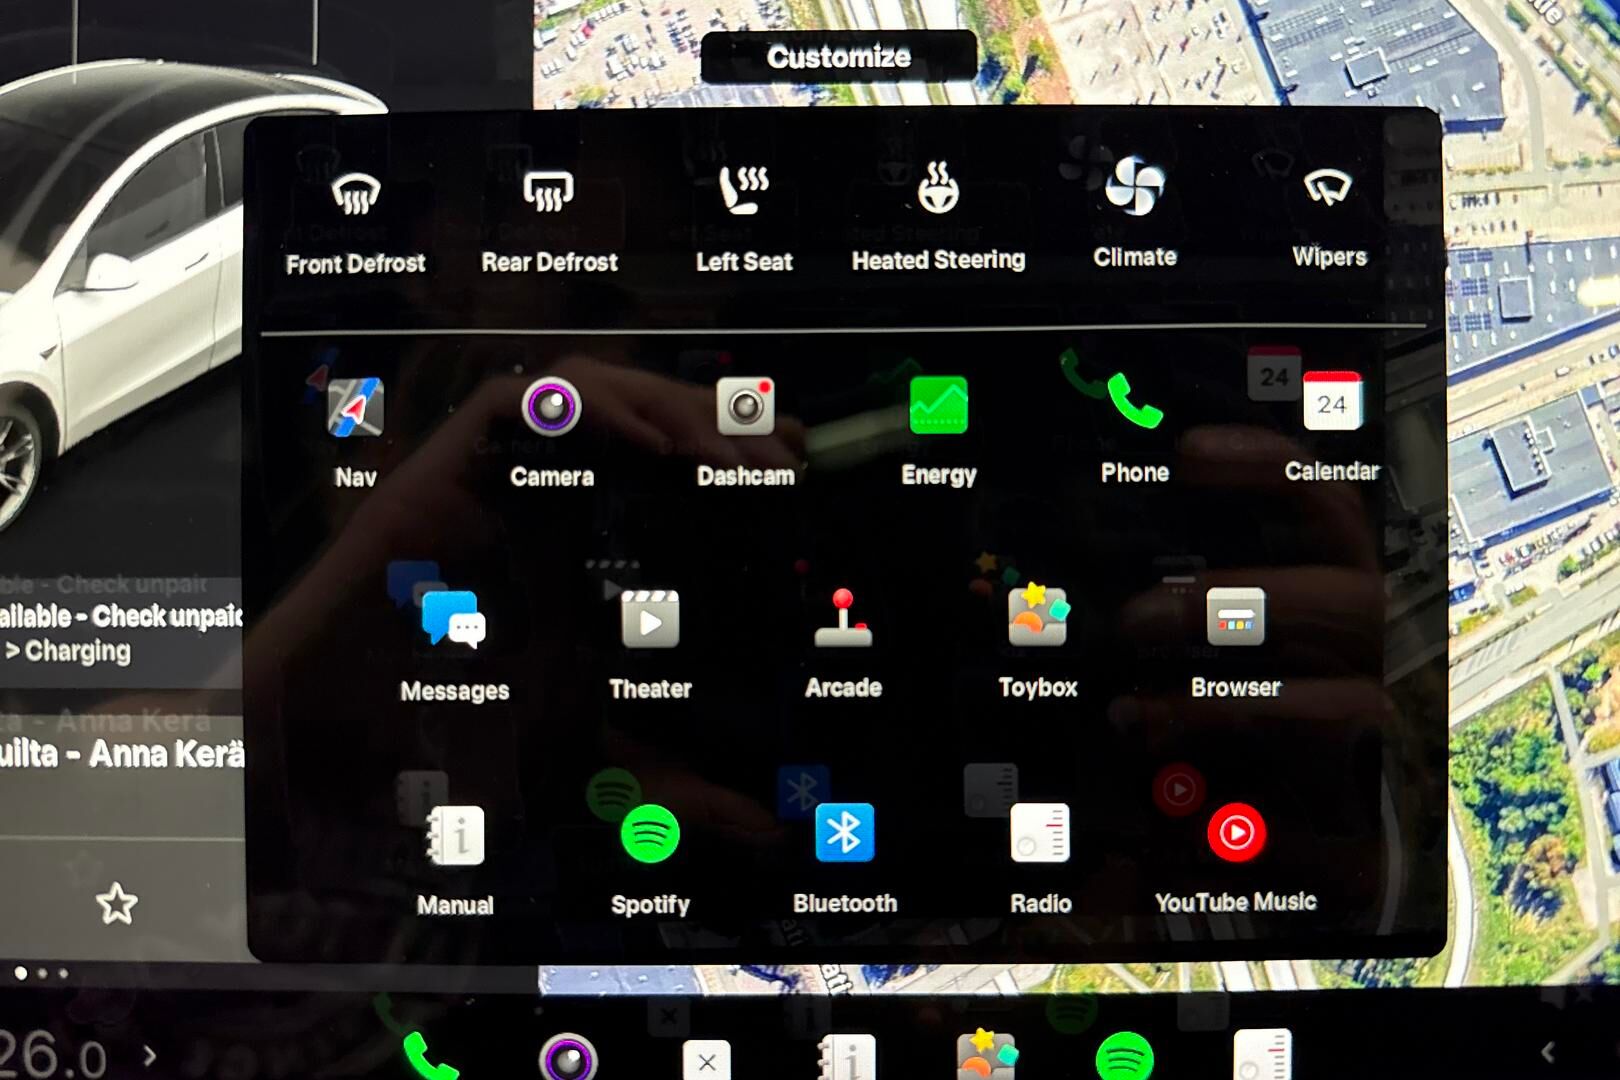Open the Nav app

coord(355,408)
